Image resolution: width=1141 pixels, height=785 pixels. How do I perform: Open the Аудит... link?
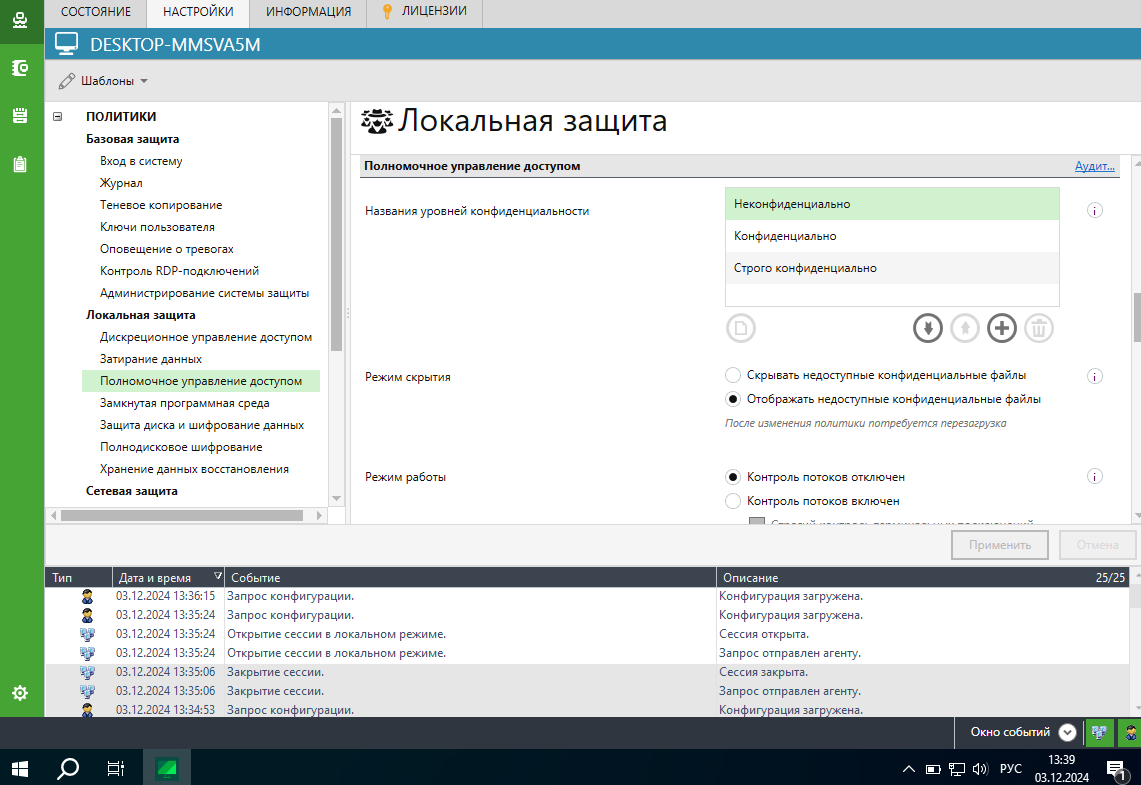pos(1094,166)
